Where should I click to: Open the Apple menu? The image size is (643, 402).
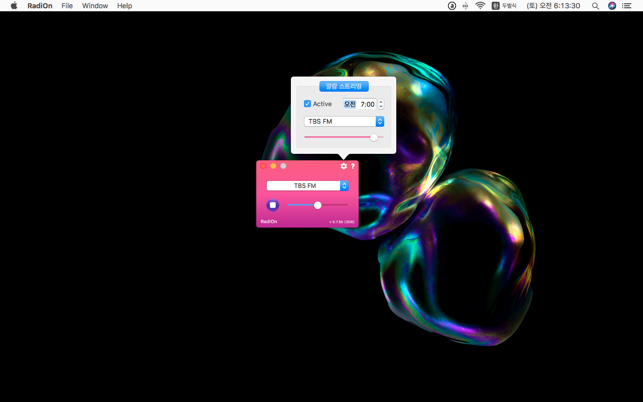tap(14, 6)
